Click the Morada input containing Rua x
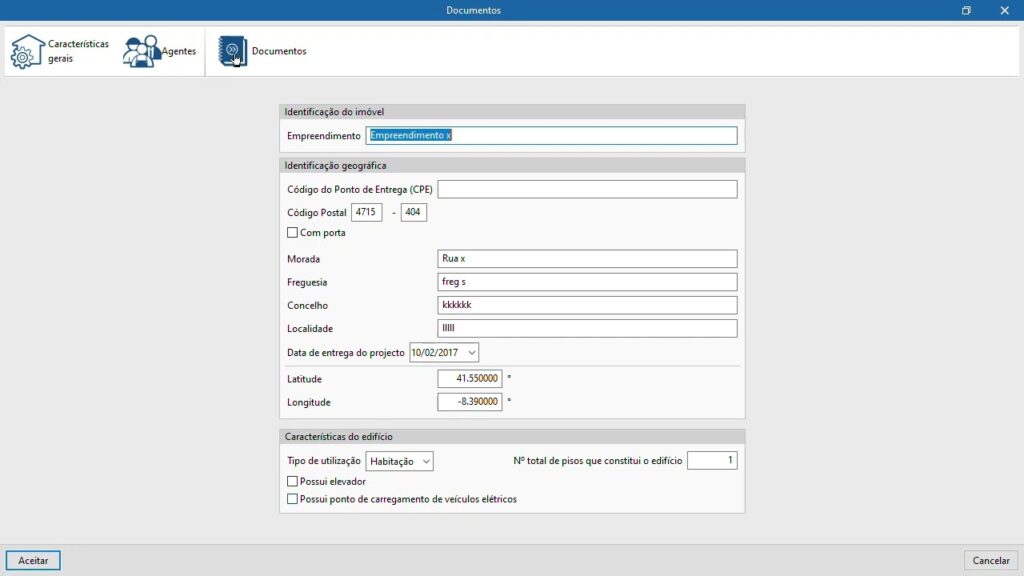 click(x=587, y=259)
